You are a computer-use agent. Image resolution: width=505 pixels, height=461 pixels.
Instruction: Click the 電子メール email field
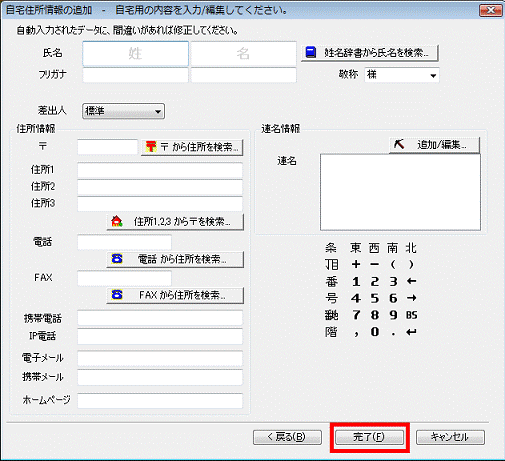click(160, 358)
